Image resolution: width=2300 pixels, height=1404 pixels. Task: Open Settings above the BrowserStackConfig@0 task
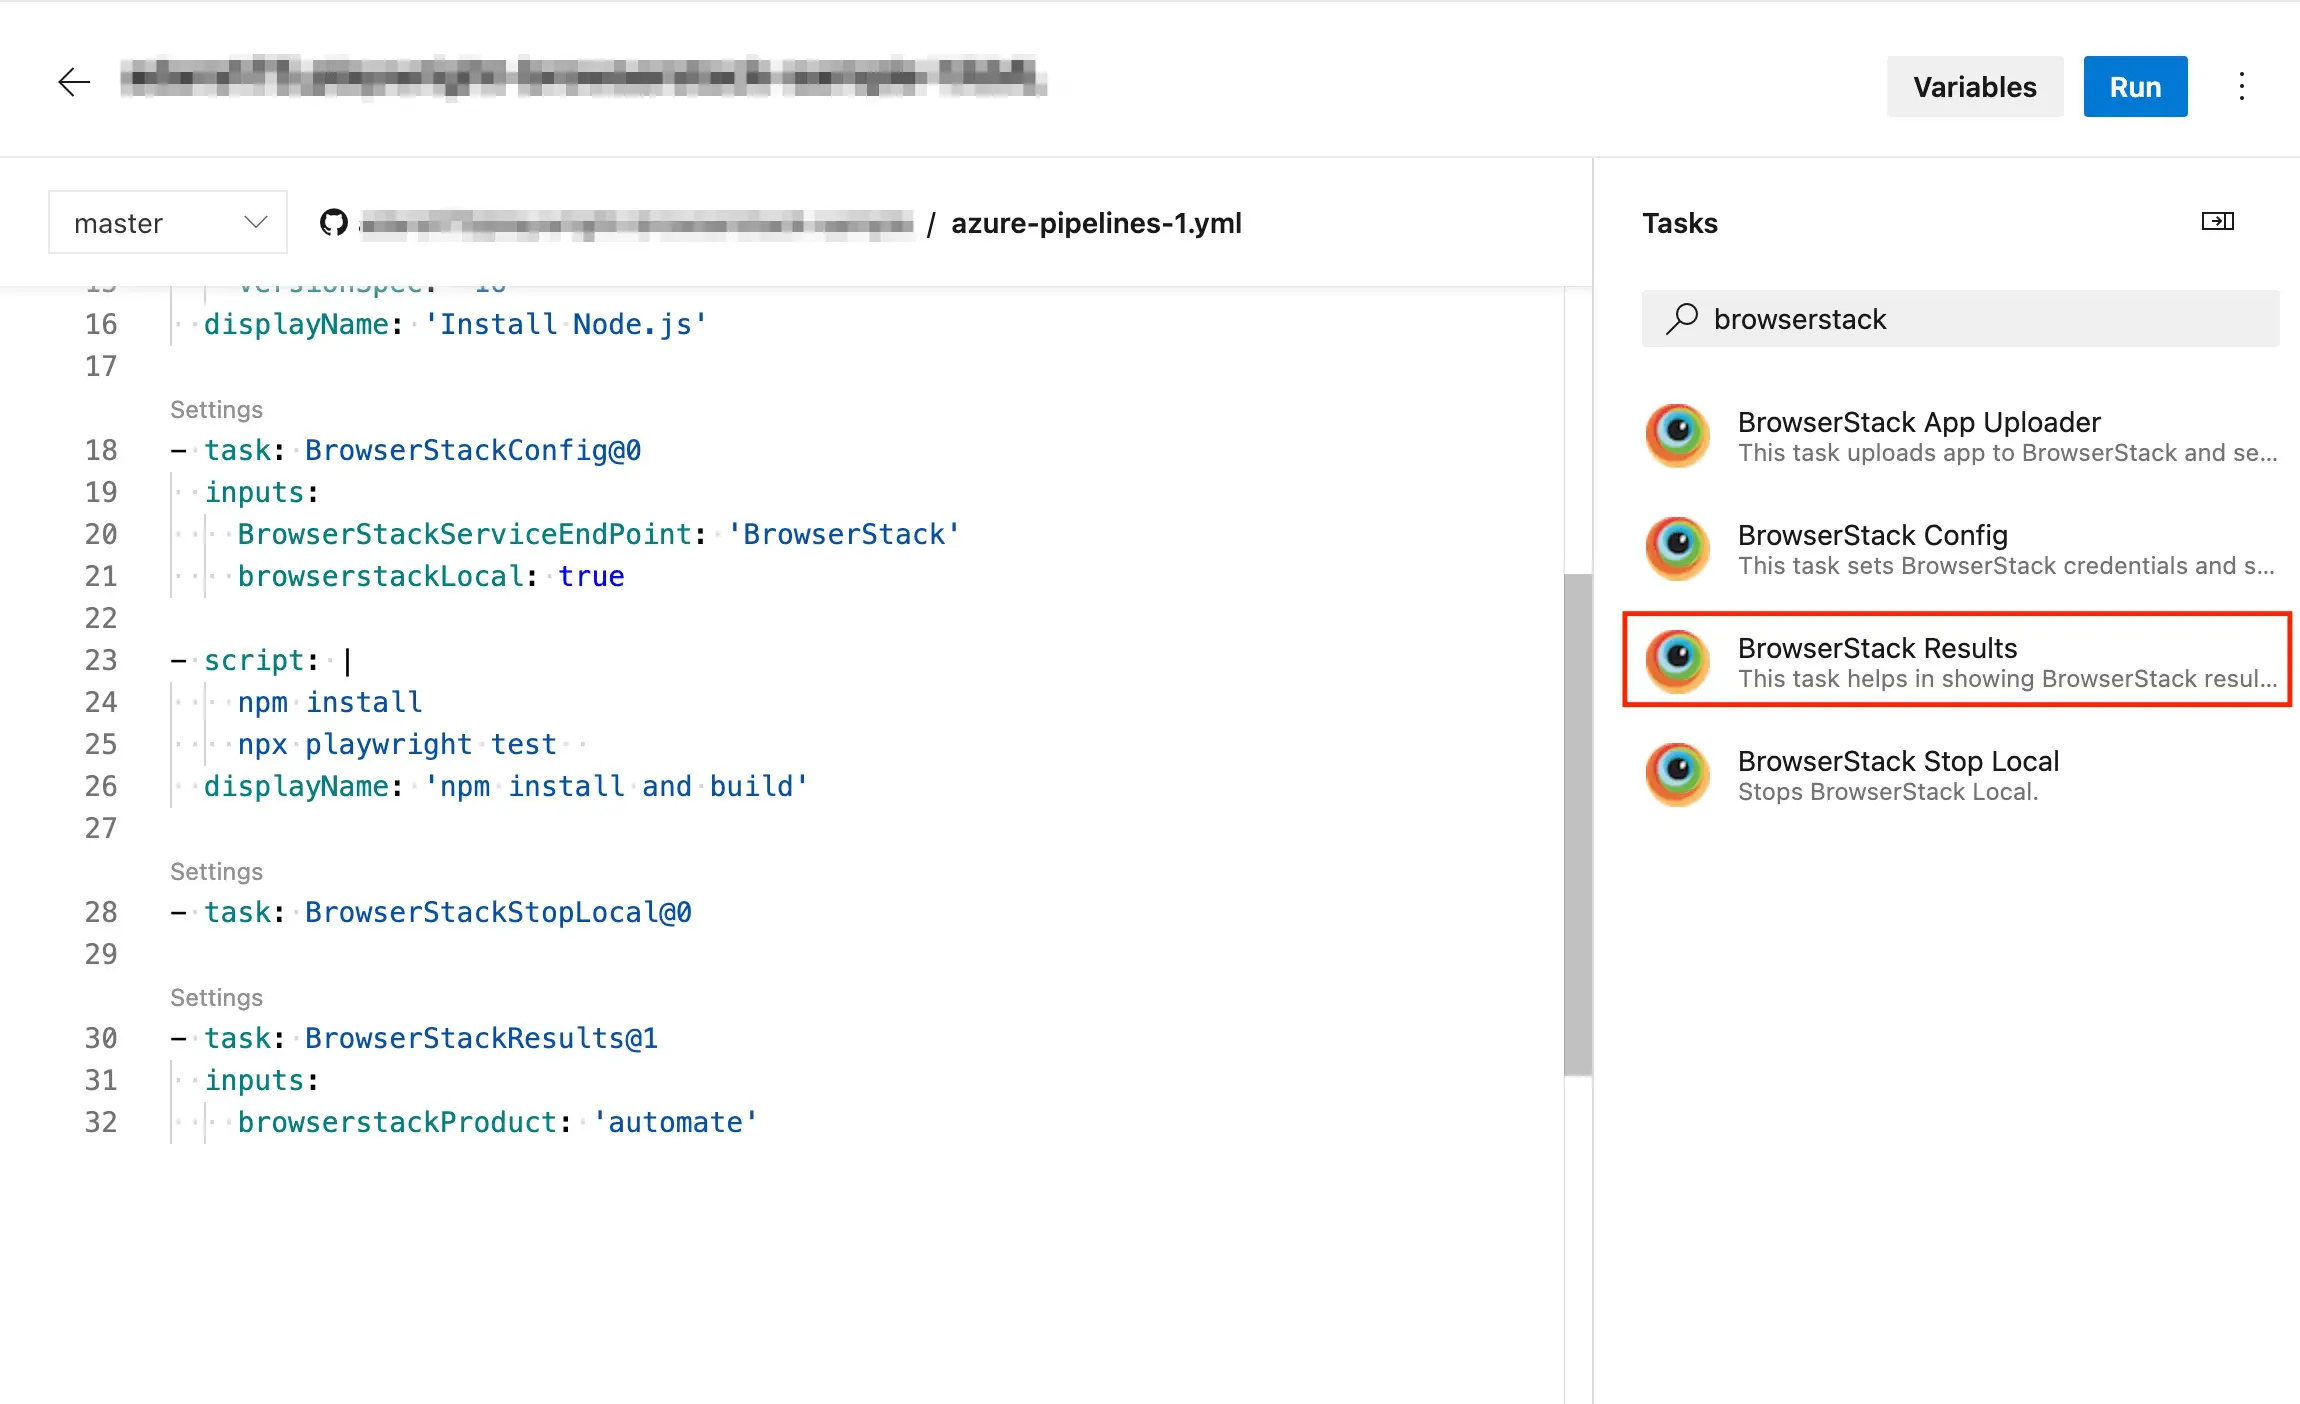(216, 410)
